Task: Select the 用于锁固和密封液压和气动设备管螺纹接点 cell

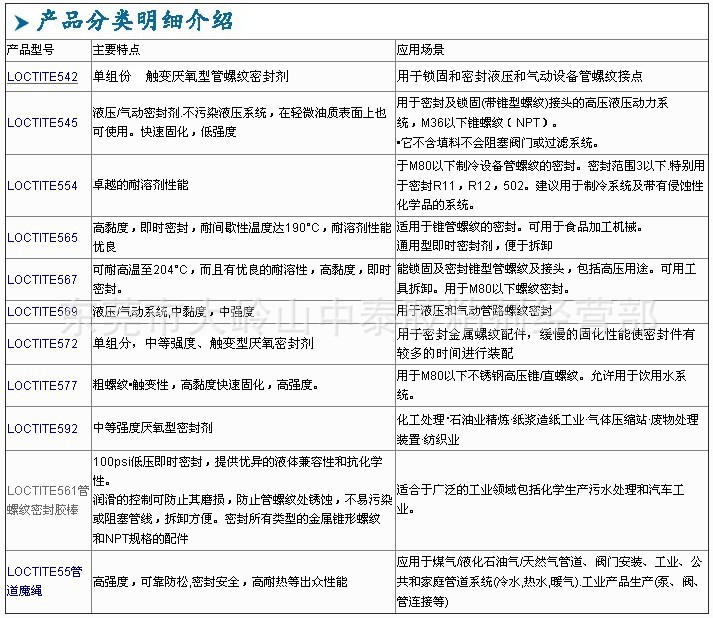Action: (552, 76)
